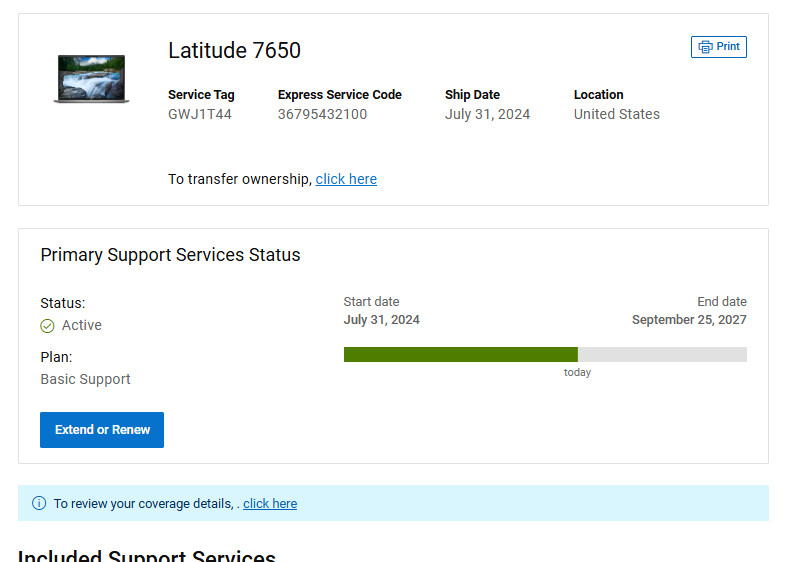Select the Service Tag value GWJ1T44
The height and width of the screenshot is (562, 806).
[x=200, y=114]
